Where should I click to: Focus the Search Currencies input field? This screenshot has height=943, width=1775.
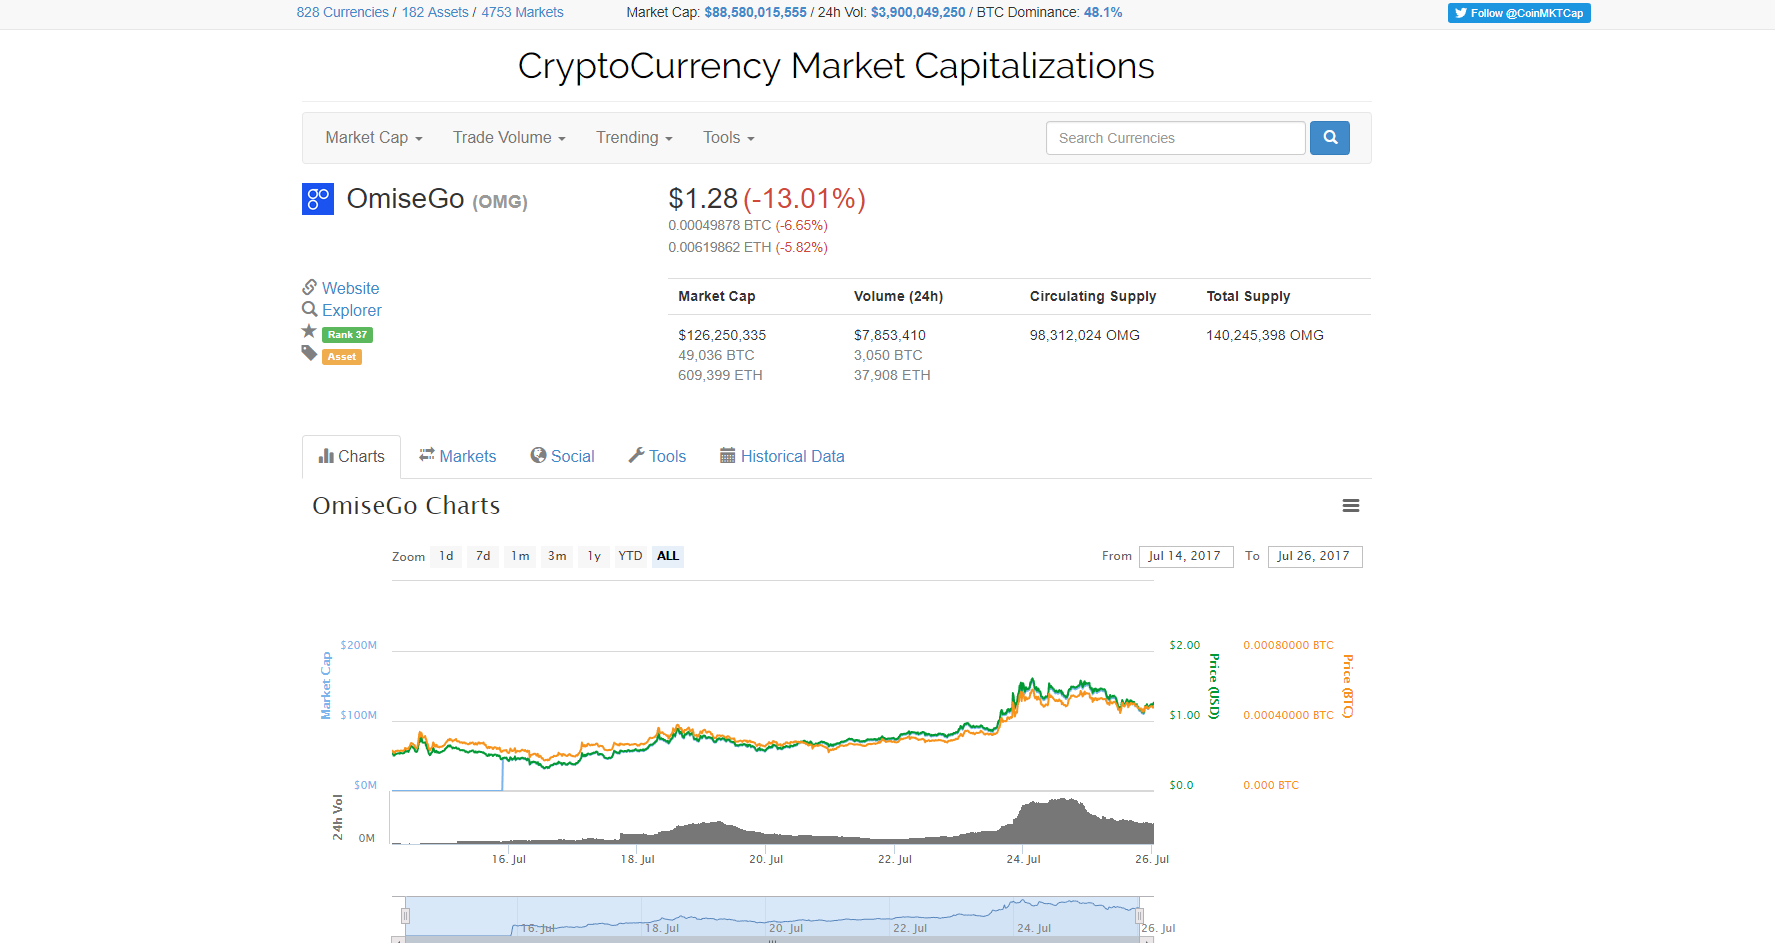pyautogui.click(x=1176, y=138)
